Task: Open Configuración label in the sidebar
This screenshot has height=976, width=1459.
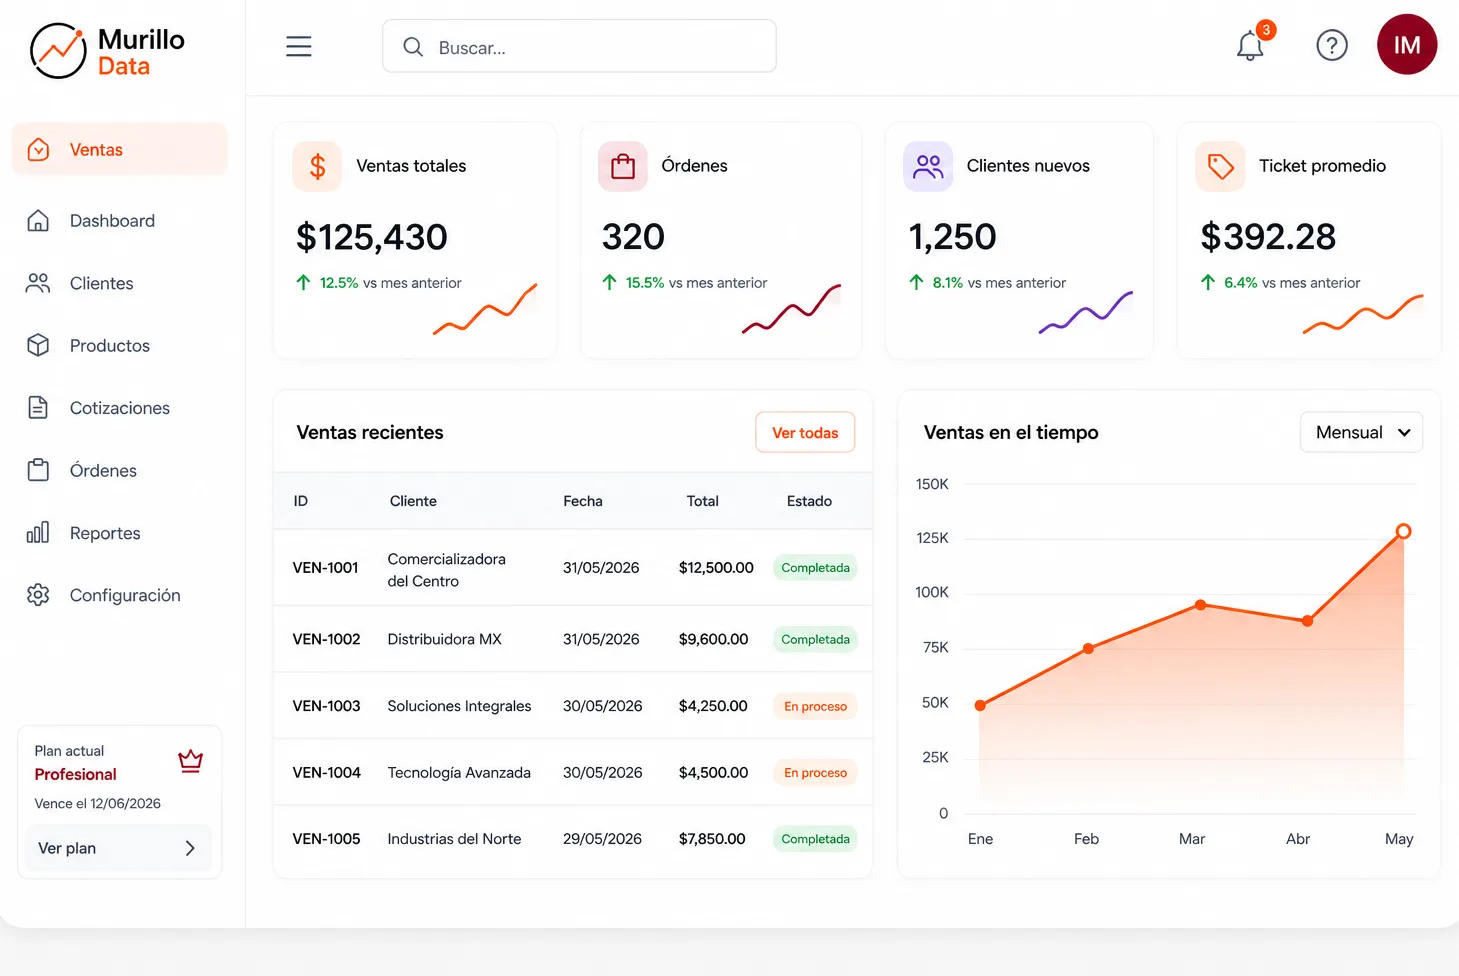Action: point(125,595)
